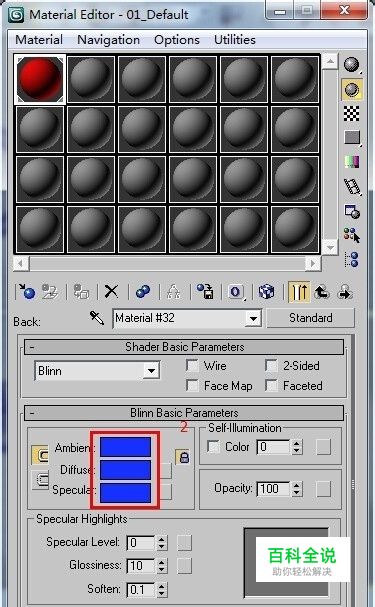Toggle Show Map in Viewport cube icon

pyautogui.click(x=266, y=291)
